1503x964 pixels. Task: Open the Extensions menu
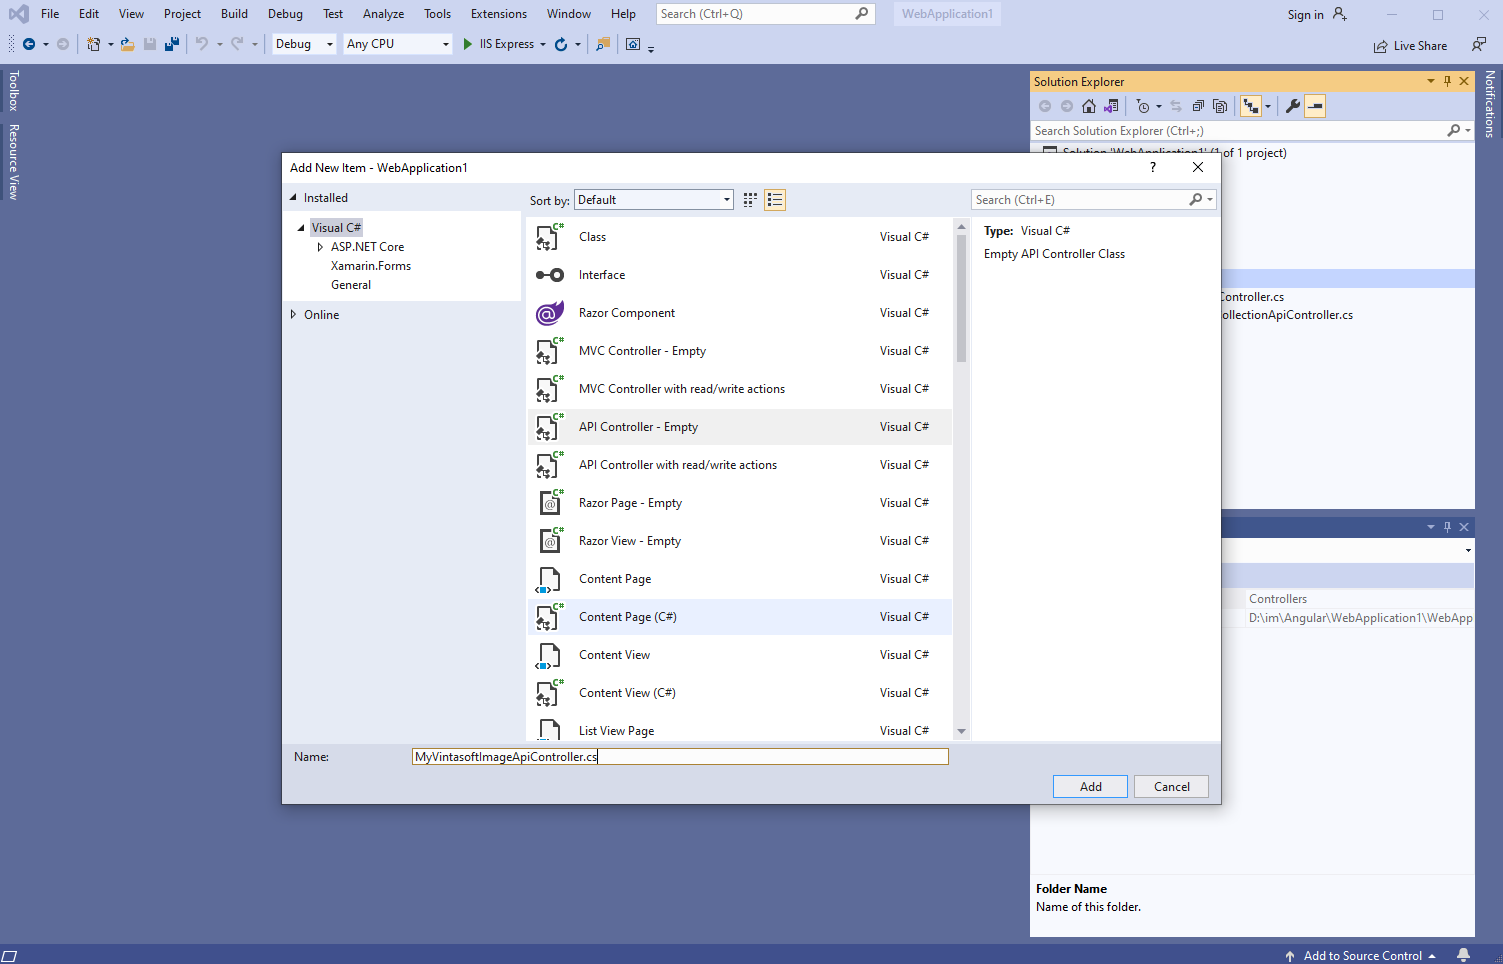click(498, 13)
